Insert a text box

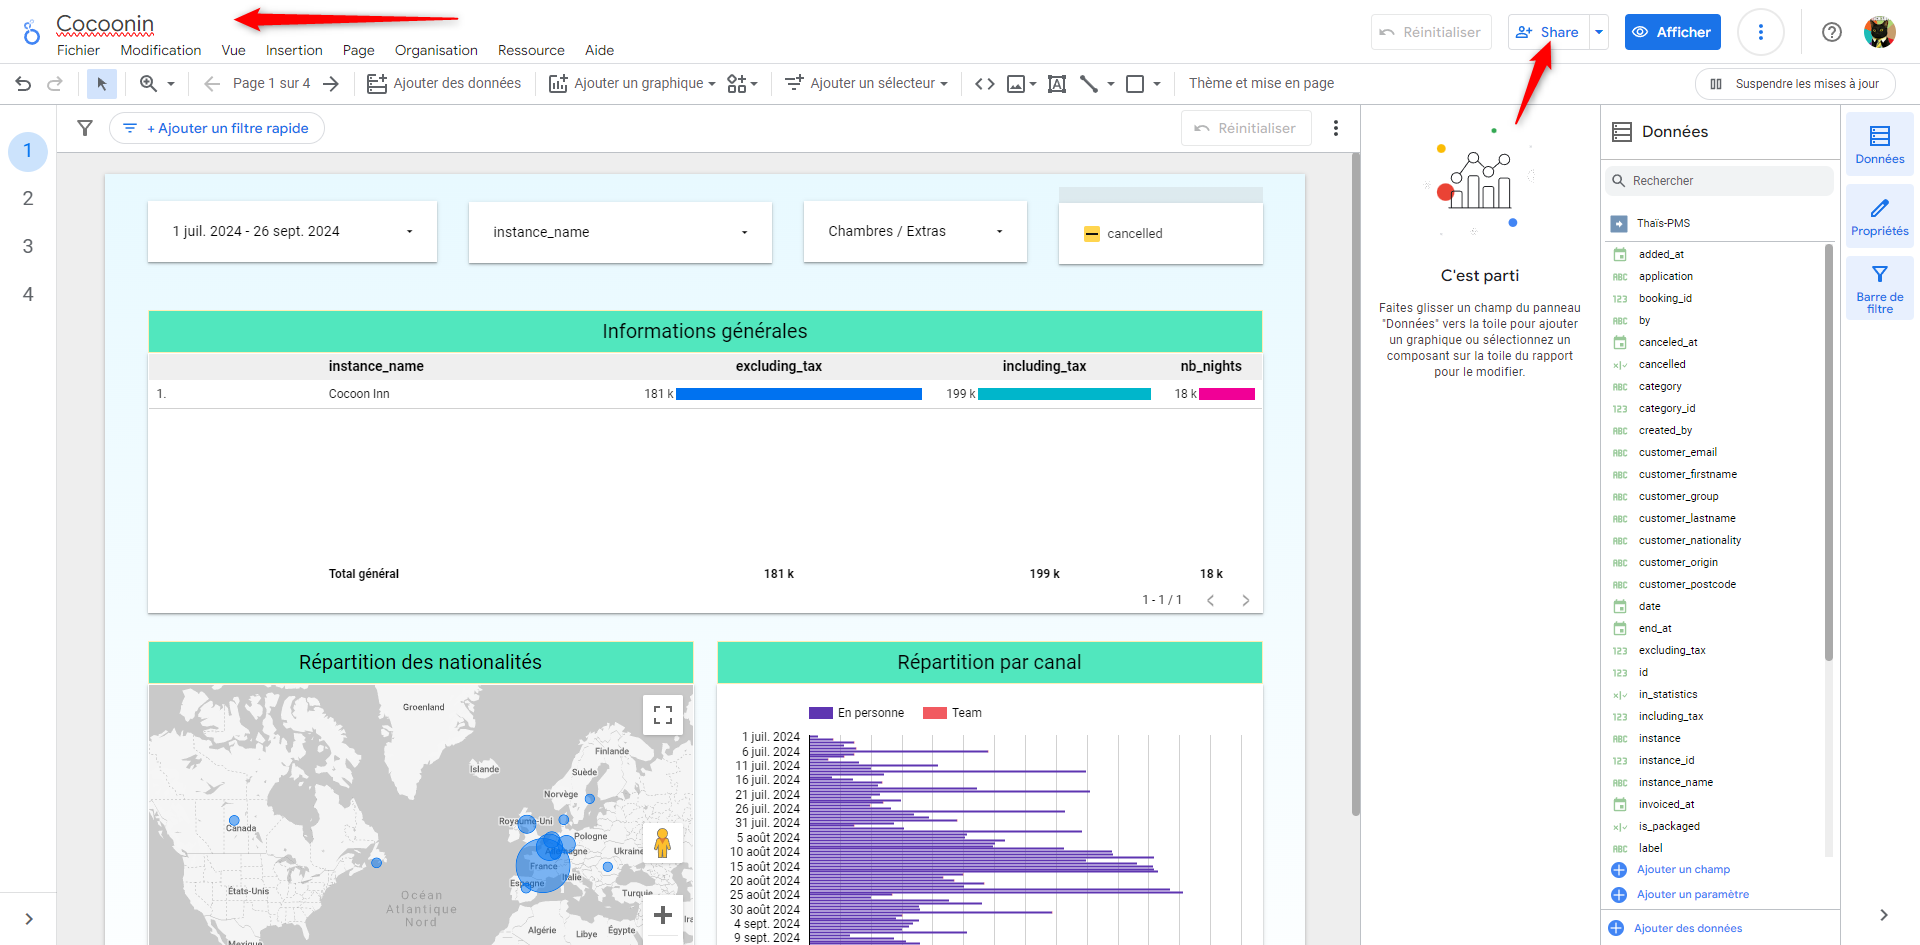[x=1057, y=84]
